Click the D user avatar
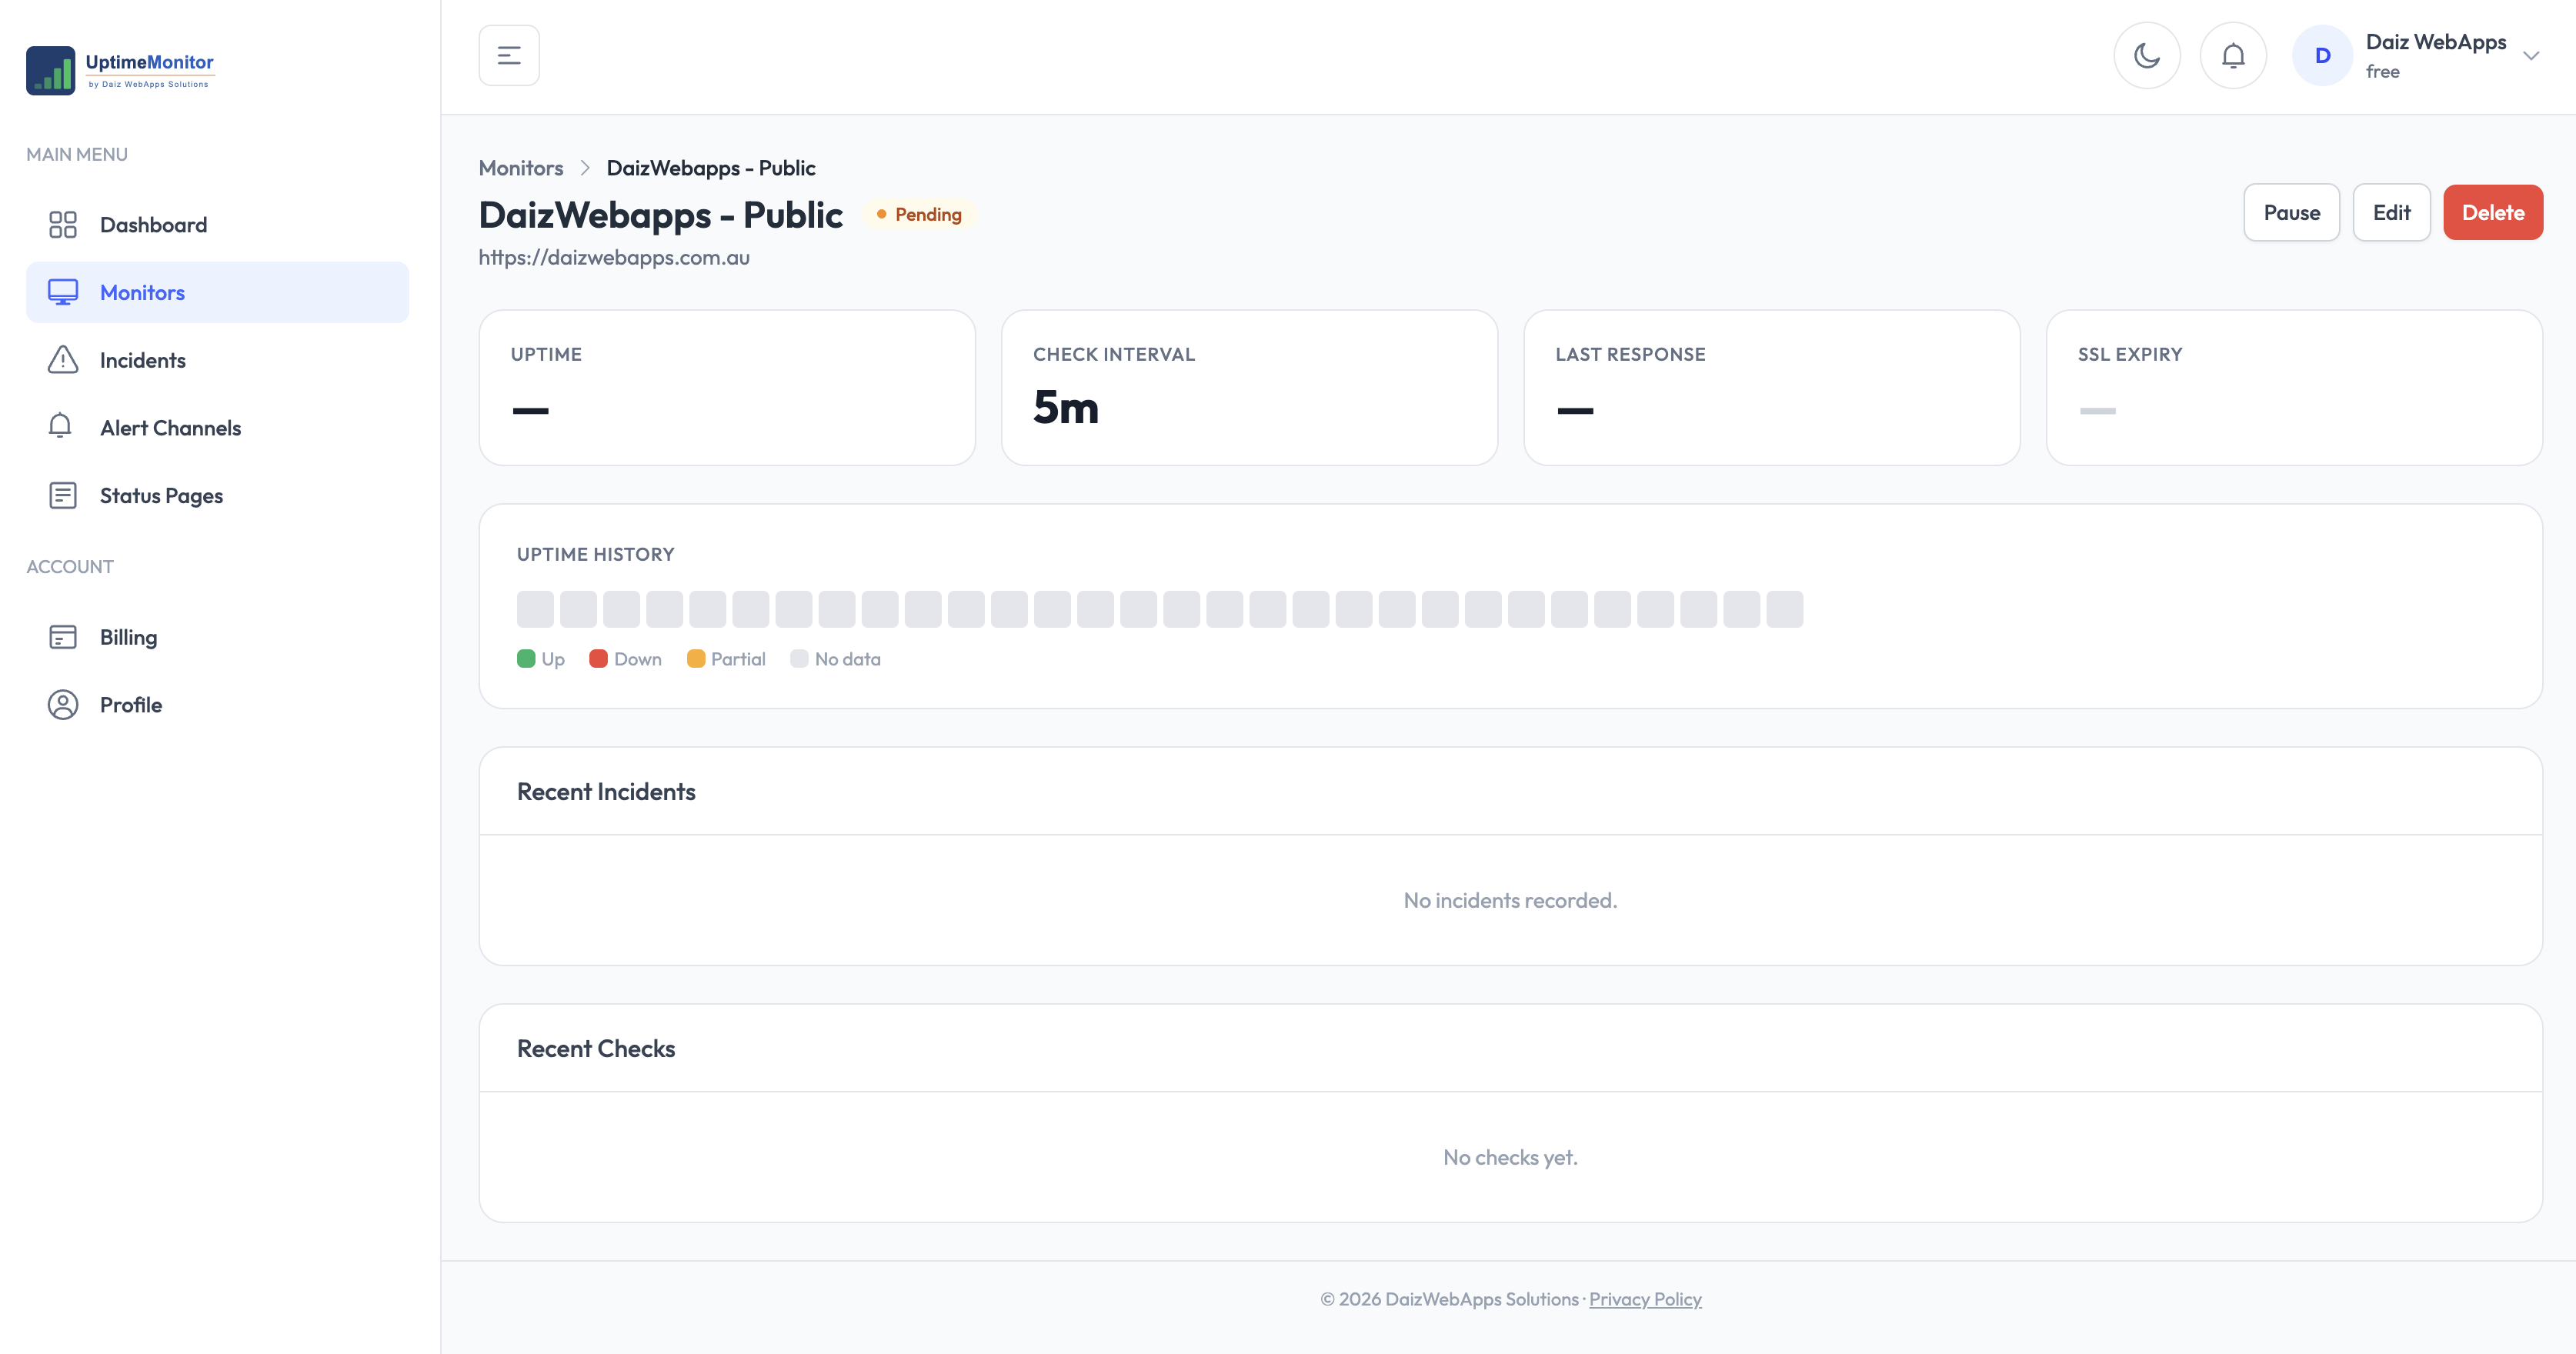2576x1354 pixels. 2322,55
